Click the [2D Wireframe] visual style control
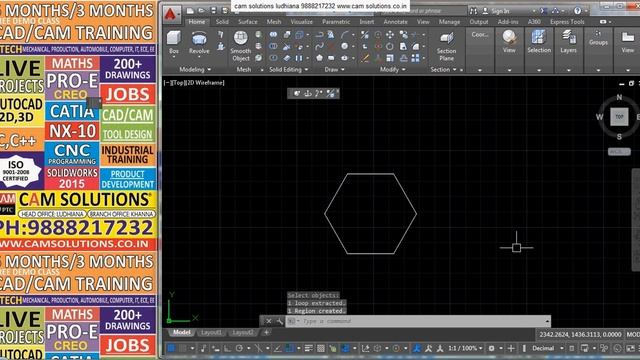 [204, 82]
